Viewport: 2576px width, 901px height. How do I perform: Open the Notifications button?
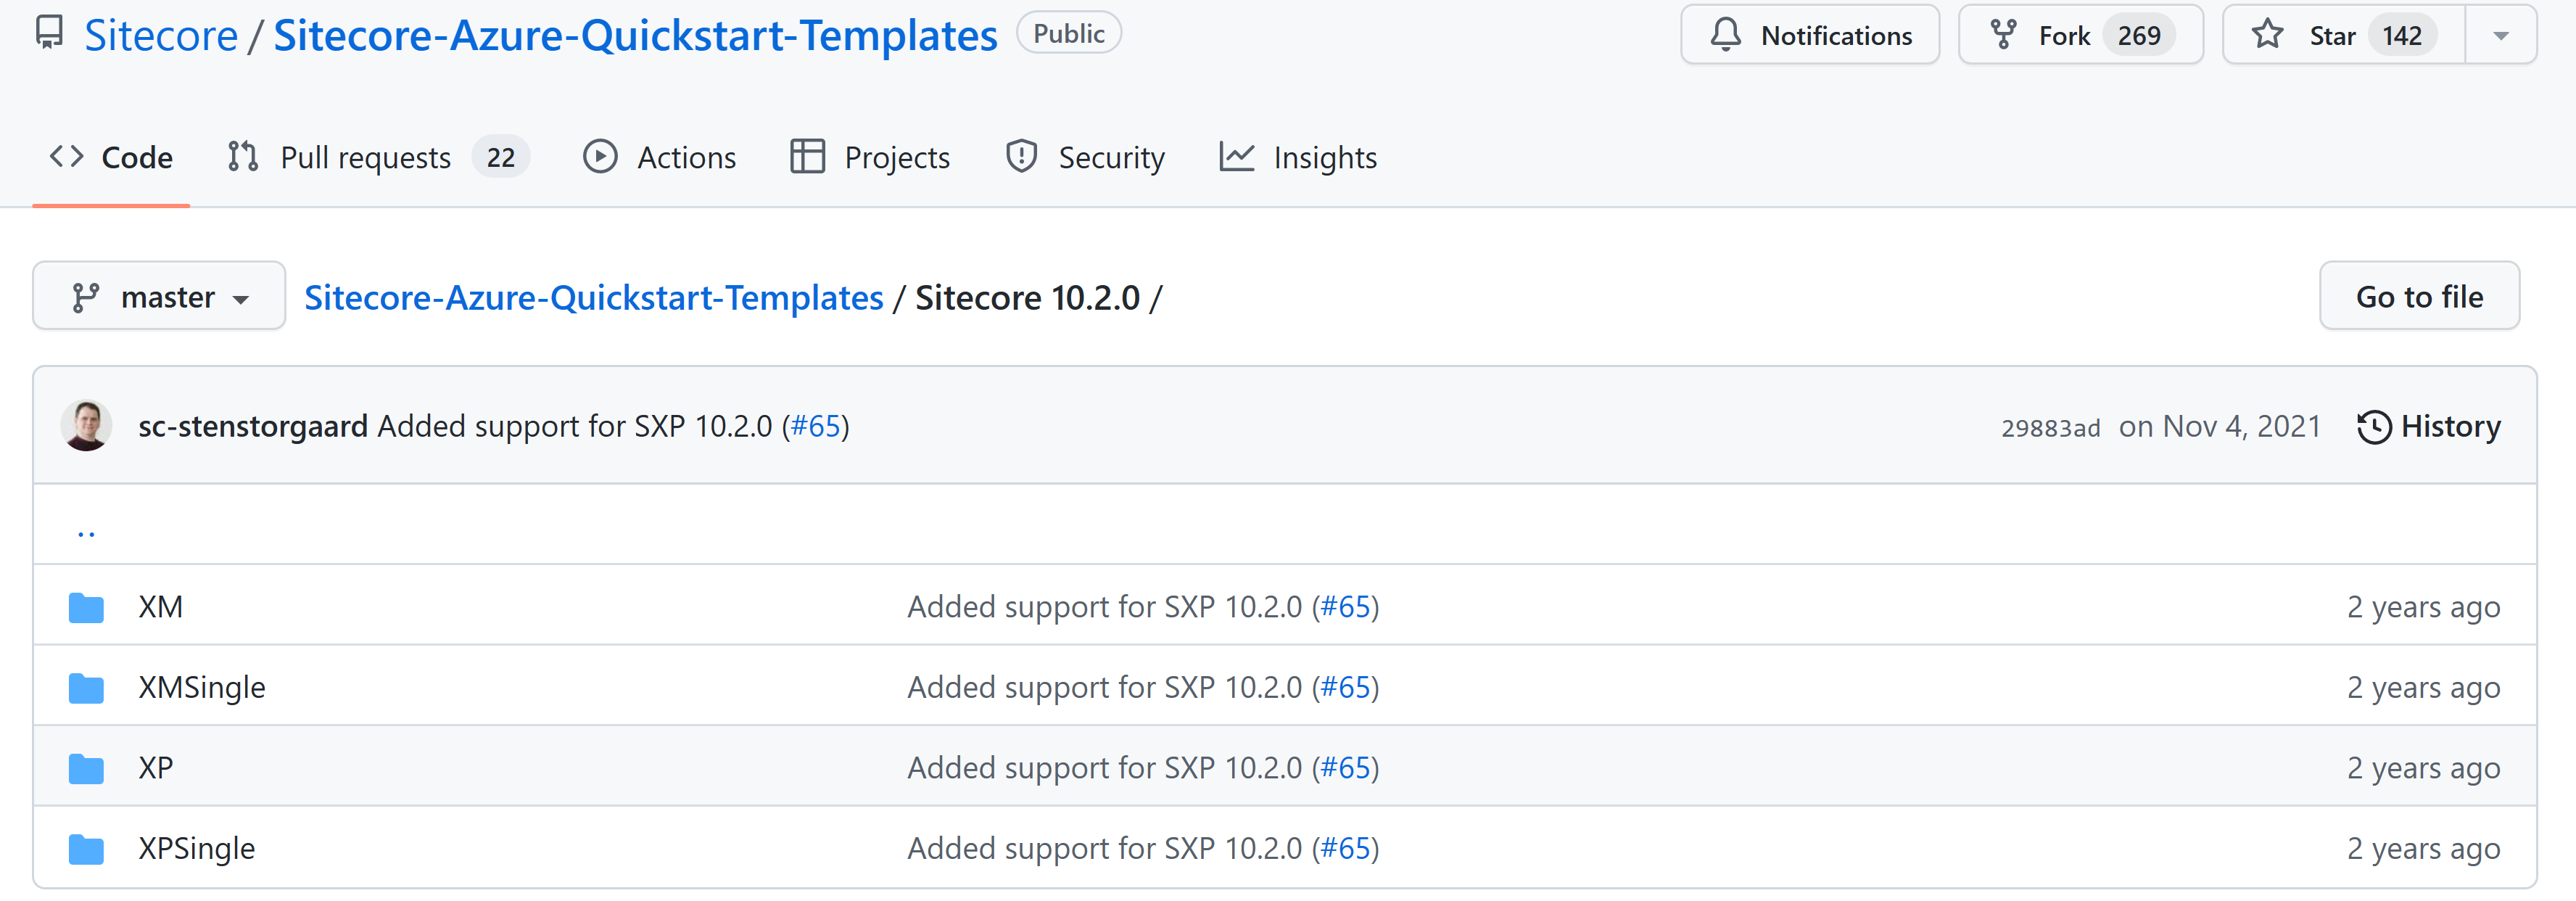pyautogui.click(x=1810, y=35)
